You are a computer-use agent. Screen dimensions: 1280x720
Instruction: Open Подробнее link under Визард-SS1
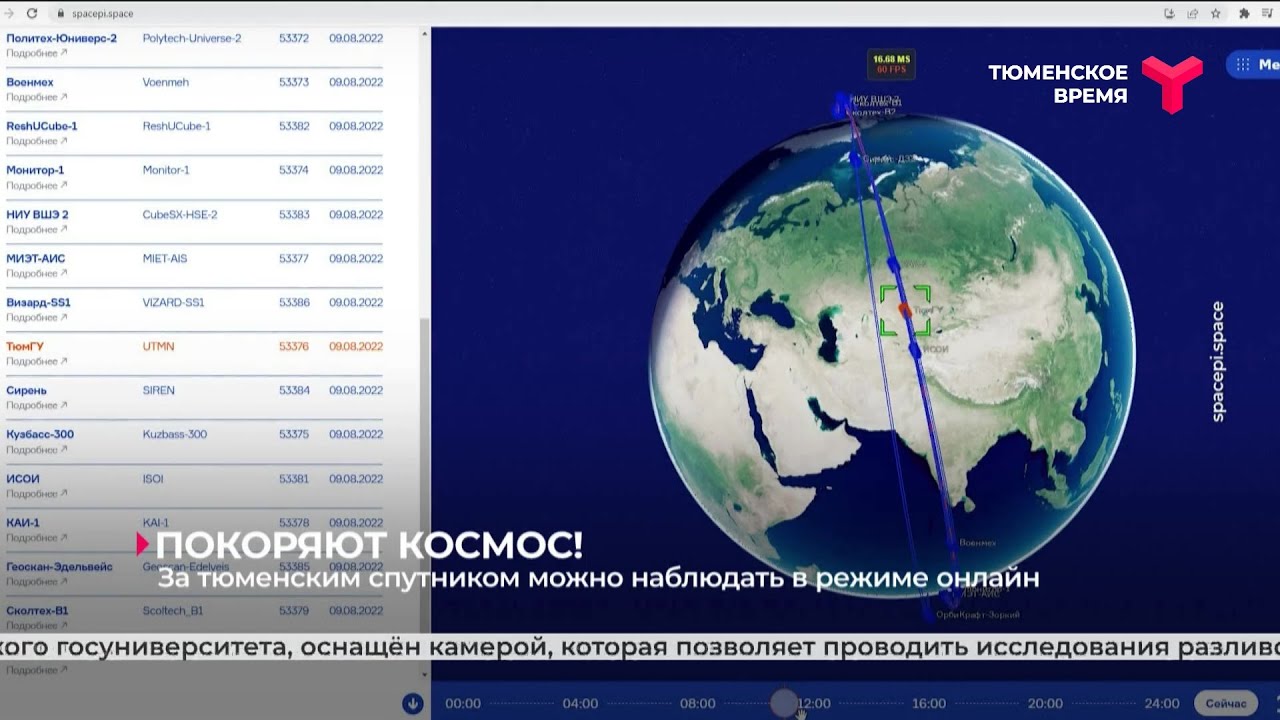pyautogui.click(x=37, y=317)
